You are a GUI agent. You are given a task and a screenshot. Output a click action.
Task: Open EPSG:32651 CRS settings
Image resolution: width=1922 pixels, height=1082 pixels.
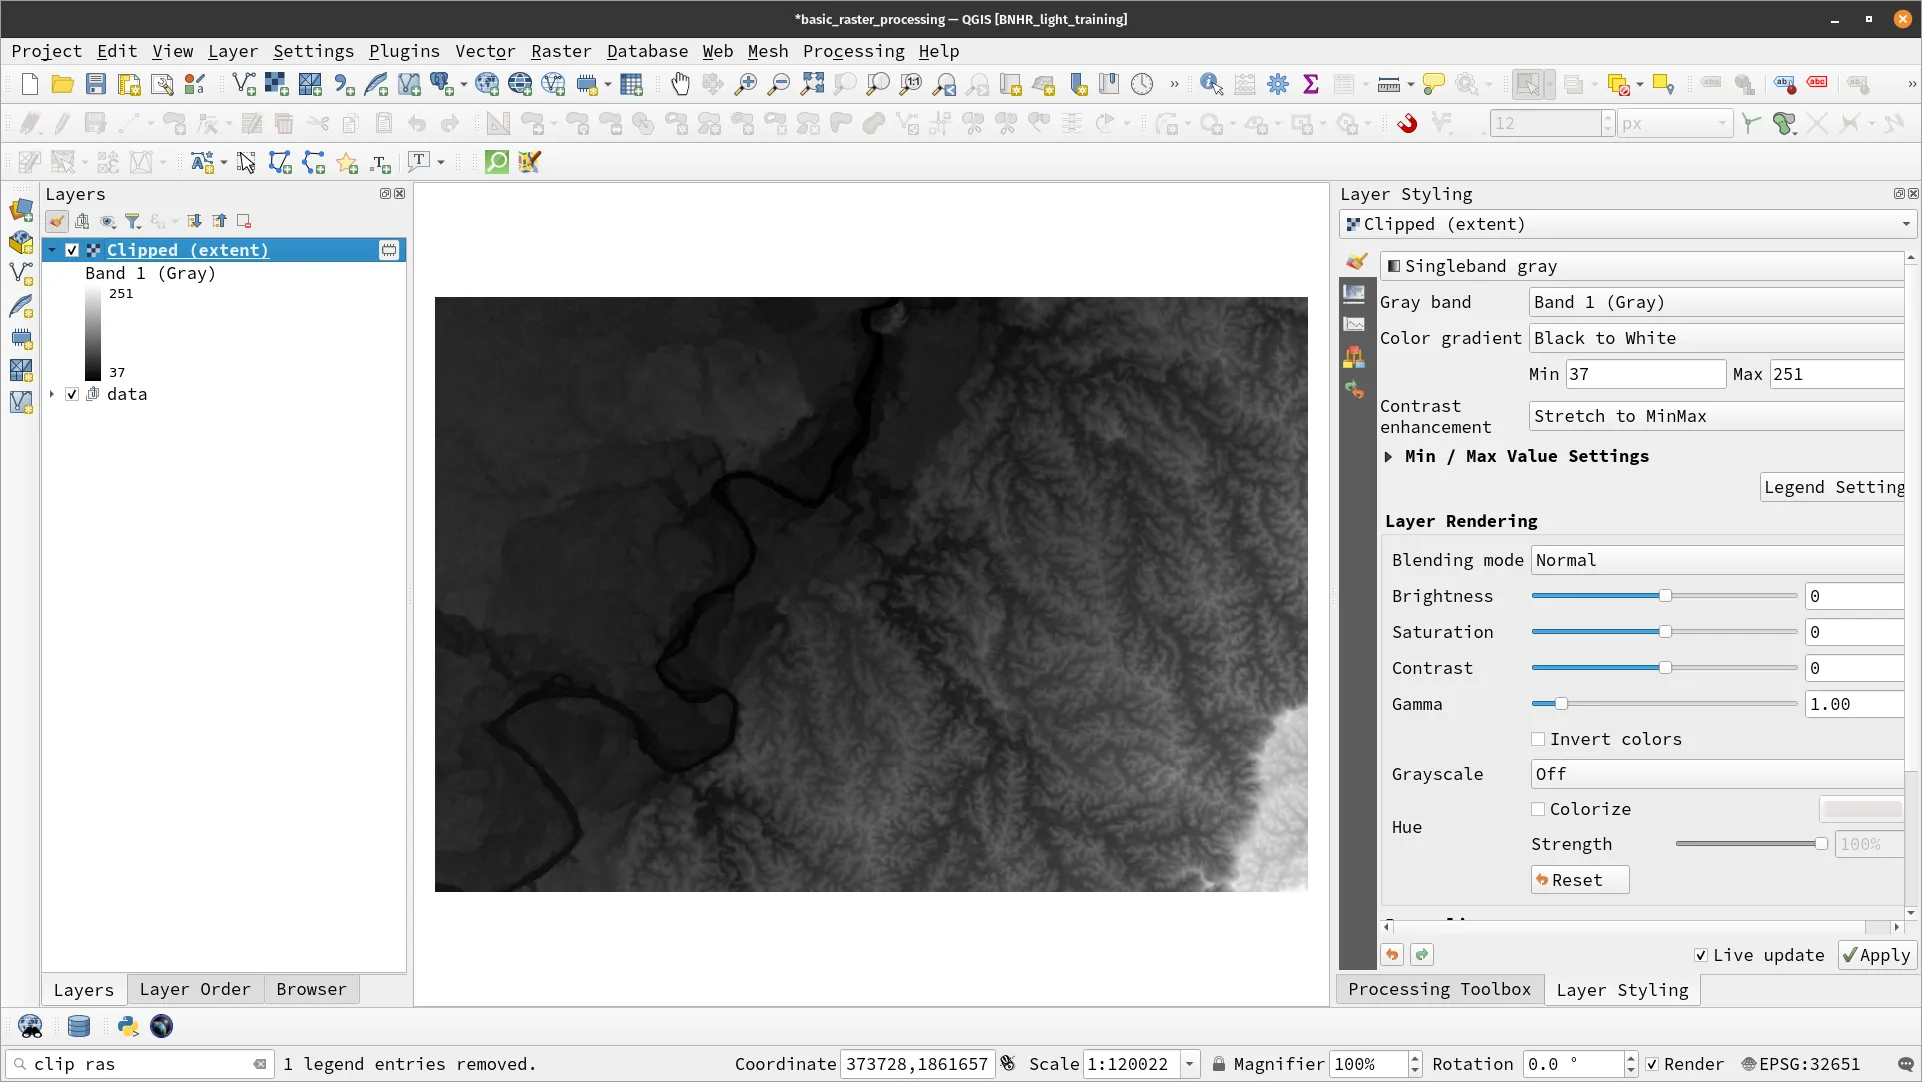coord(1801,1064)
